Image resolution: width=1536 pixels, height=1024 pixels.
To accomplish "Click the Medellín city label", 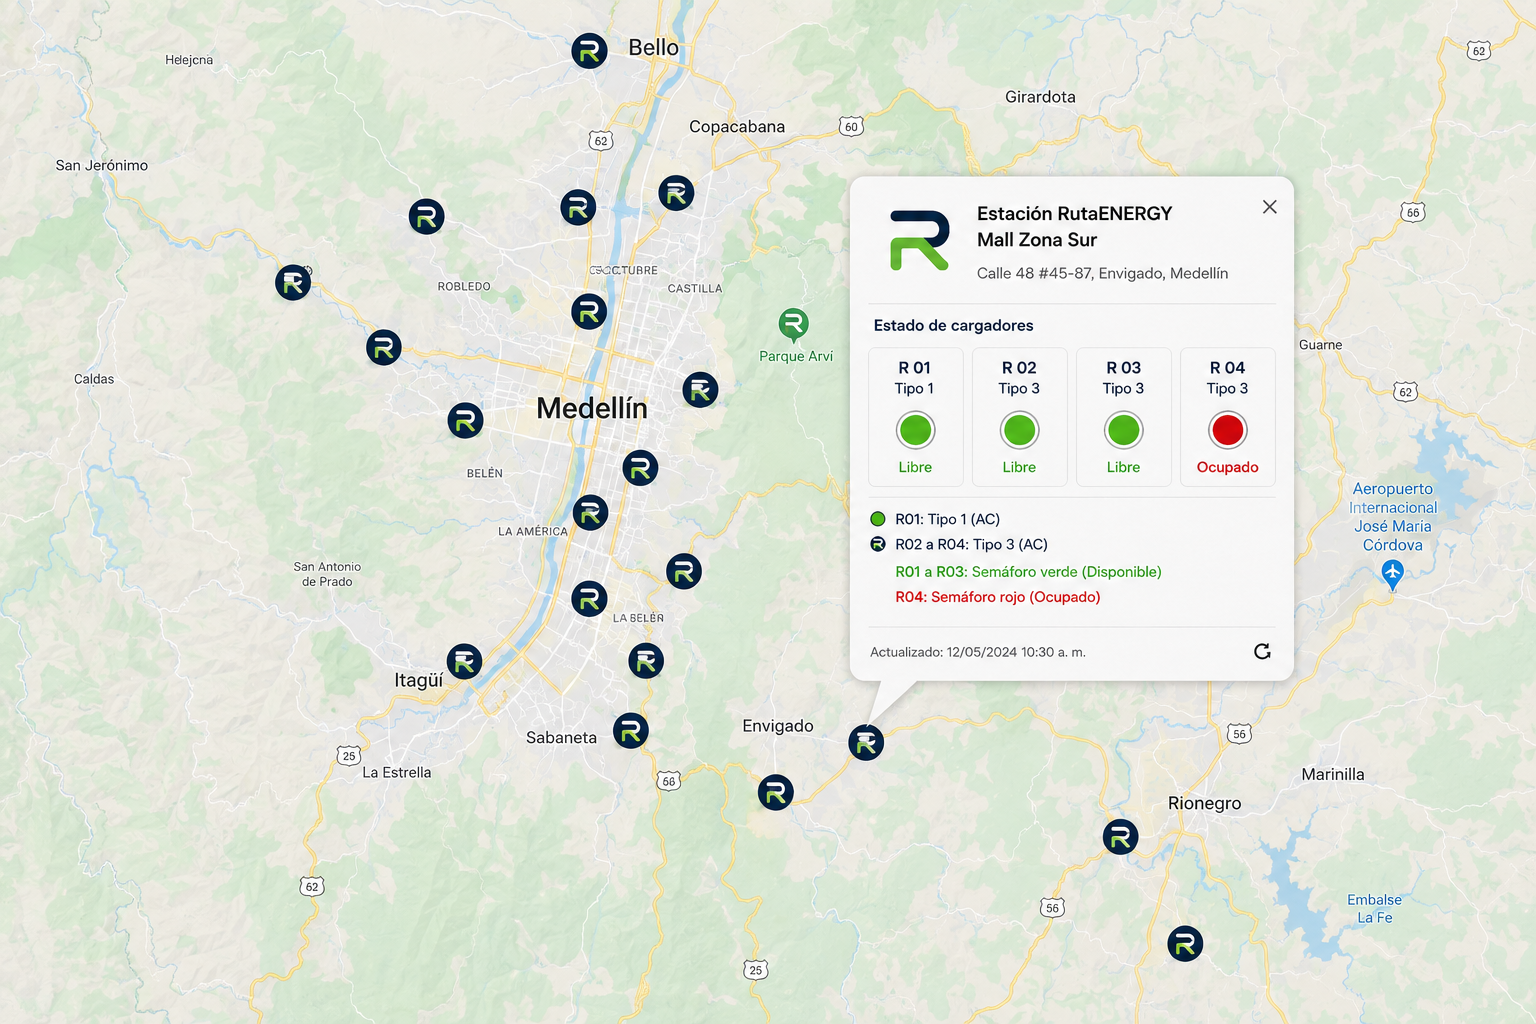I will [x=592, y=408].
